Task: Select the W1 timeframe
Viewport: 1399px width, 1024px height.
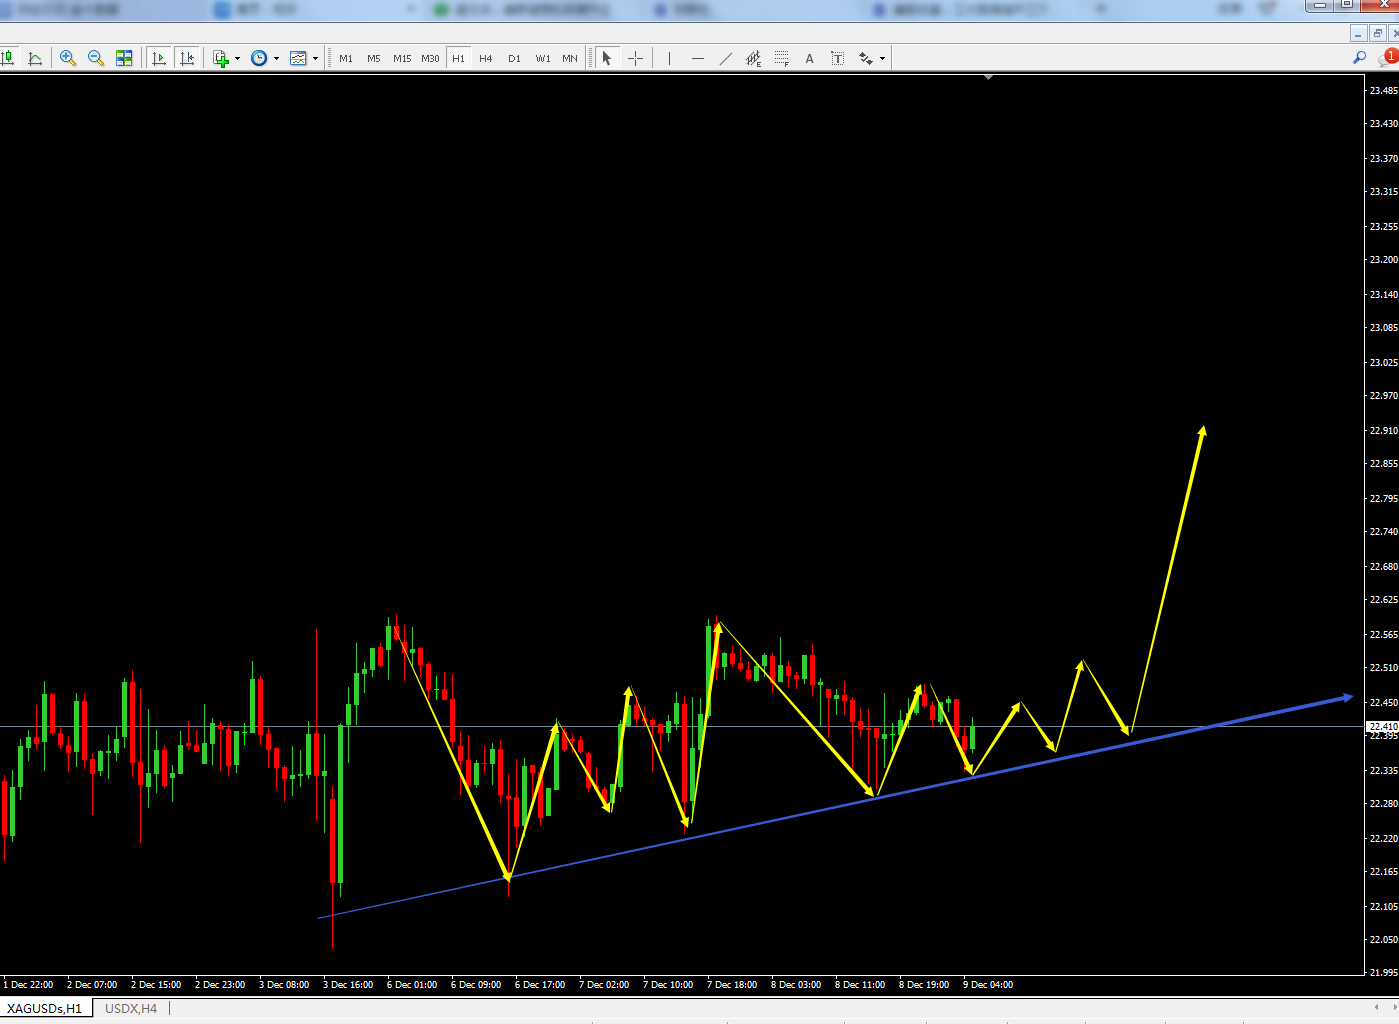Action: [543, 58]
